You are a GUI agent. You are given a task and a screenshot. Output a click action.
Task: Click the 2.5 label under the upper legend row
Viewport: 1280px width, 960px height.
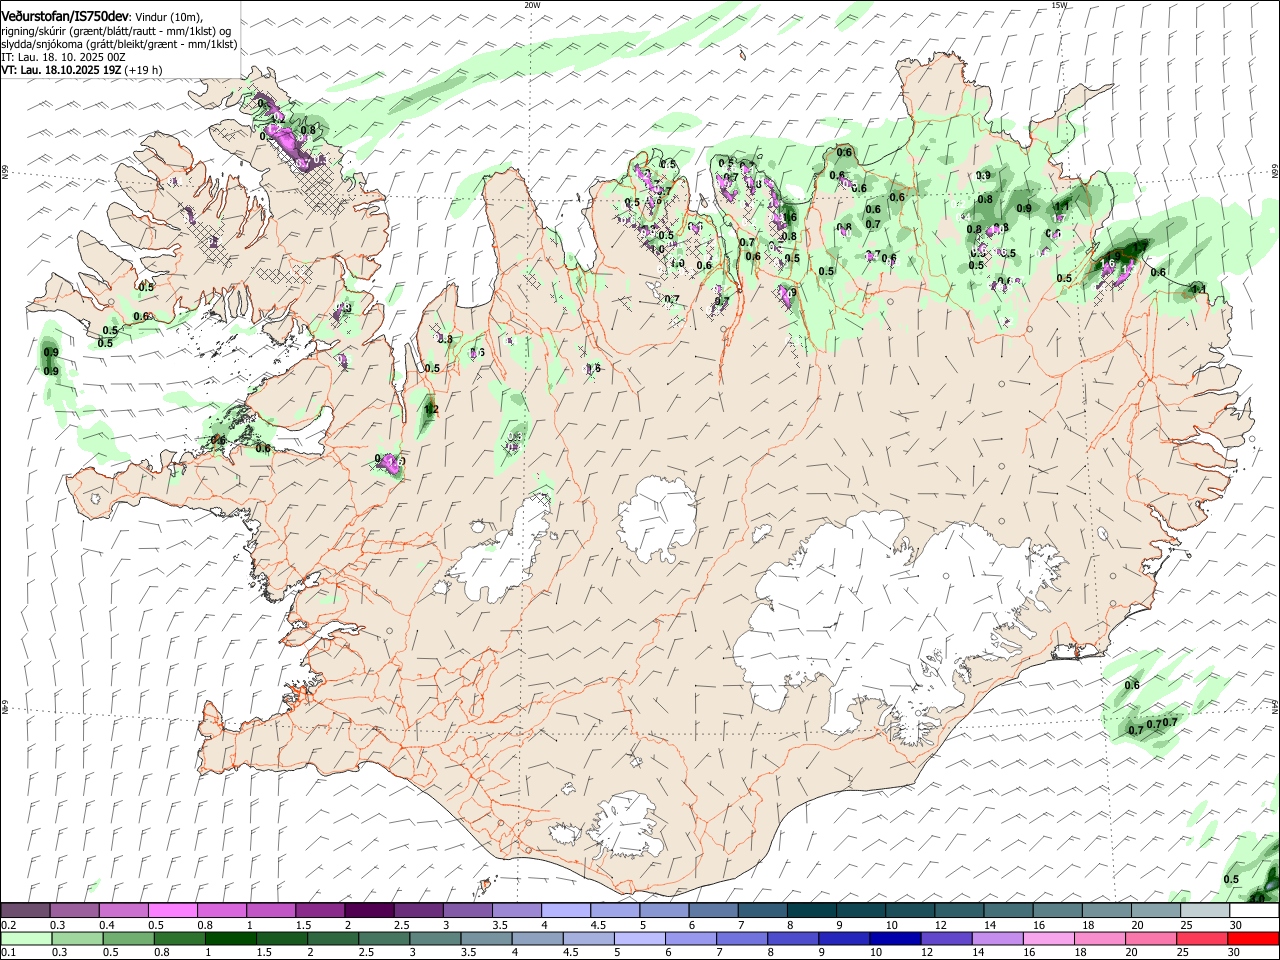click(x=402, y=925)
